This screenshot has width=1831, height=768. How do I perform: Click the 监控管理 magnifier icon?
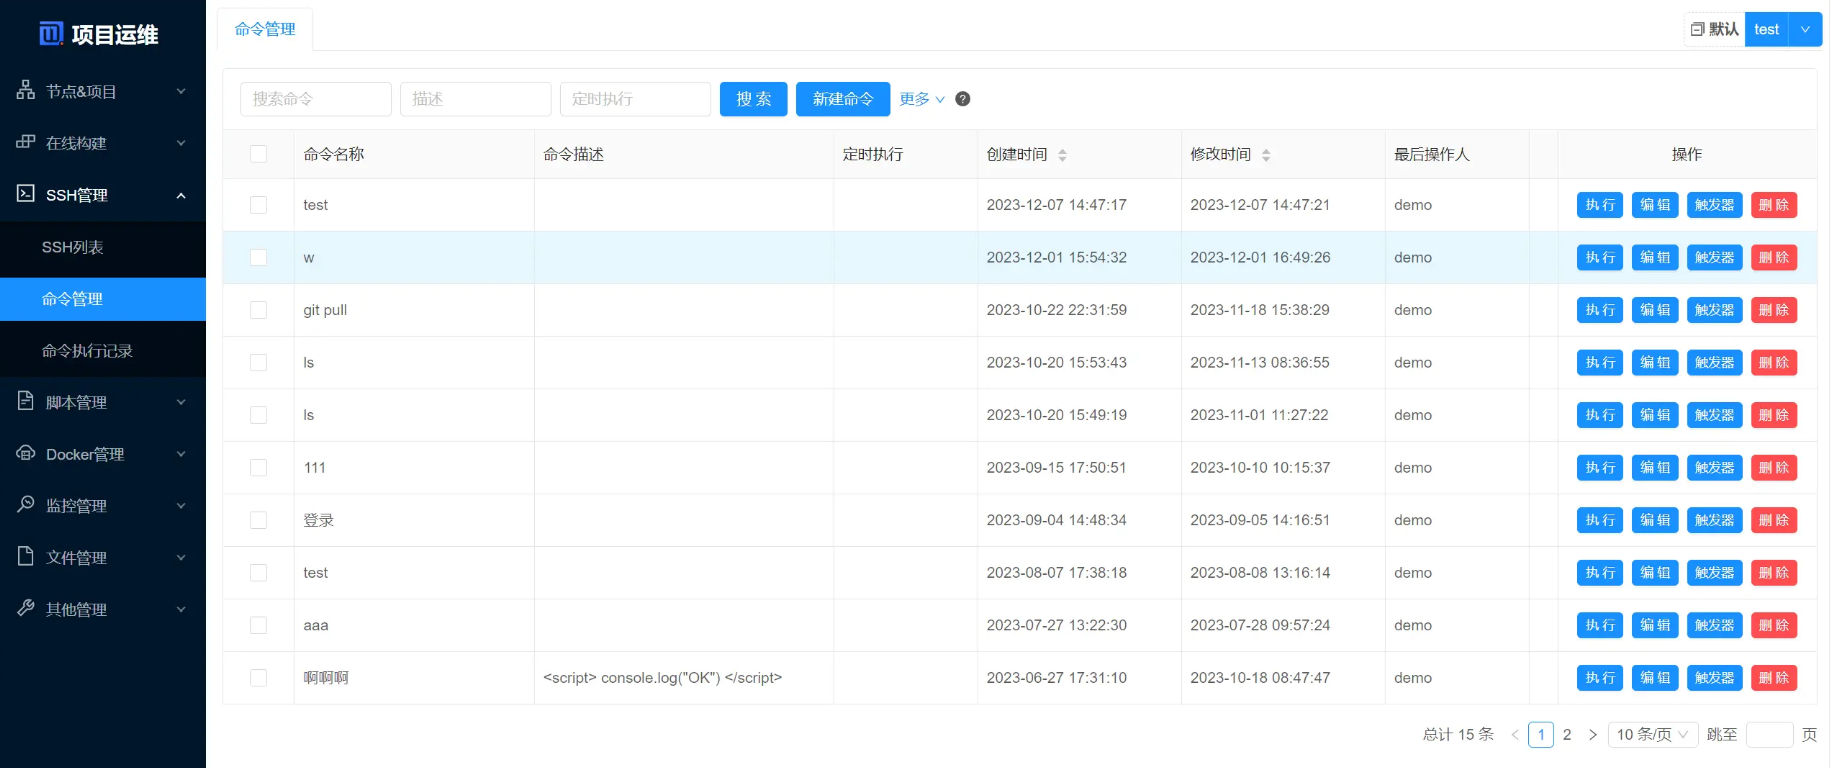(26, 504)
